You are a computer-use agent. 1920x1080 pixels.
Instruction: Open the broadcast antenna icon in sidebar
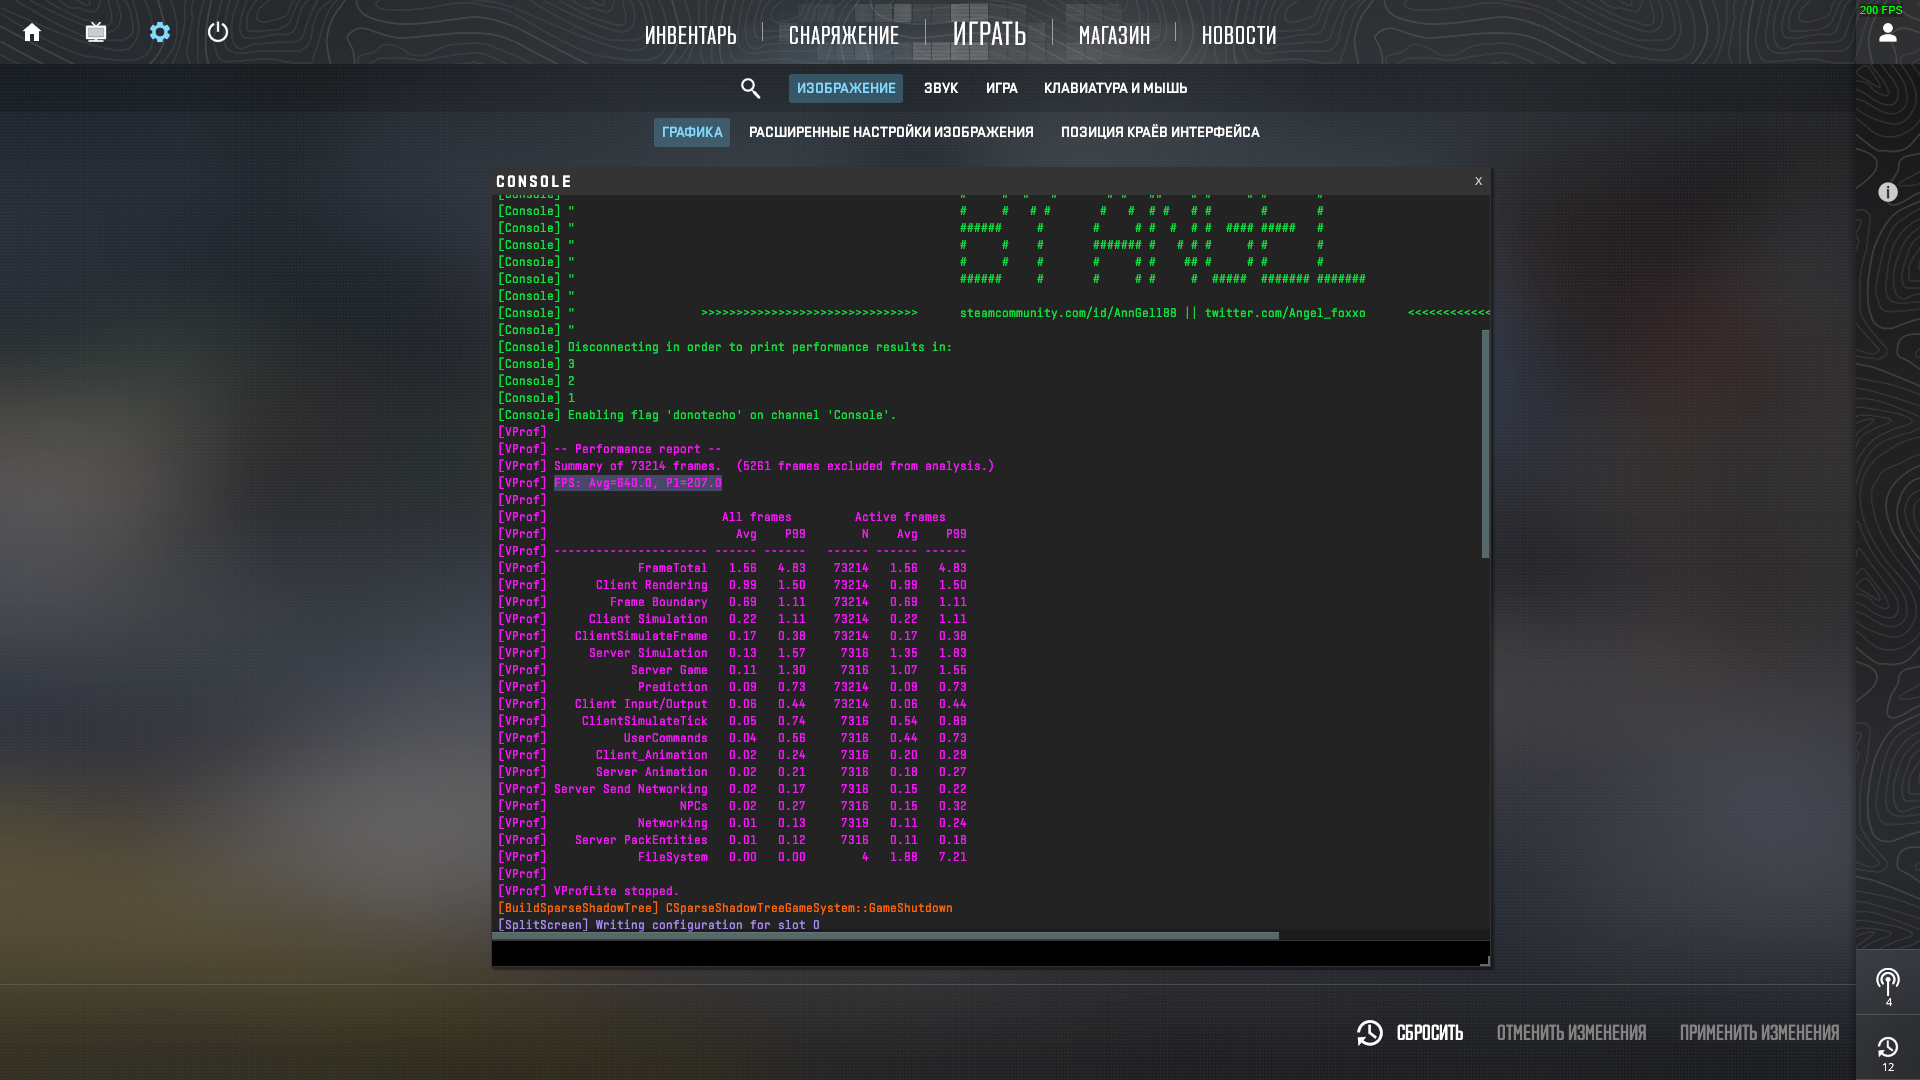(x=1887, y=982)
